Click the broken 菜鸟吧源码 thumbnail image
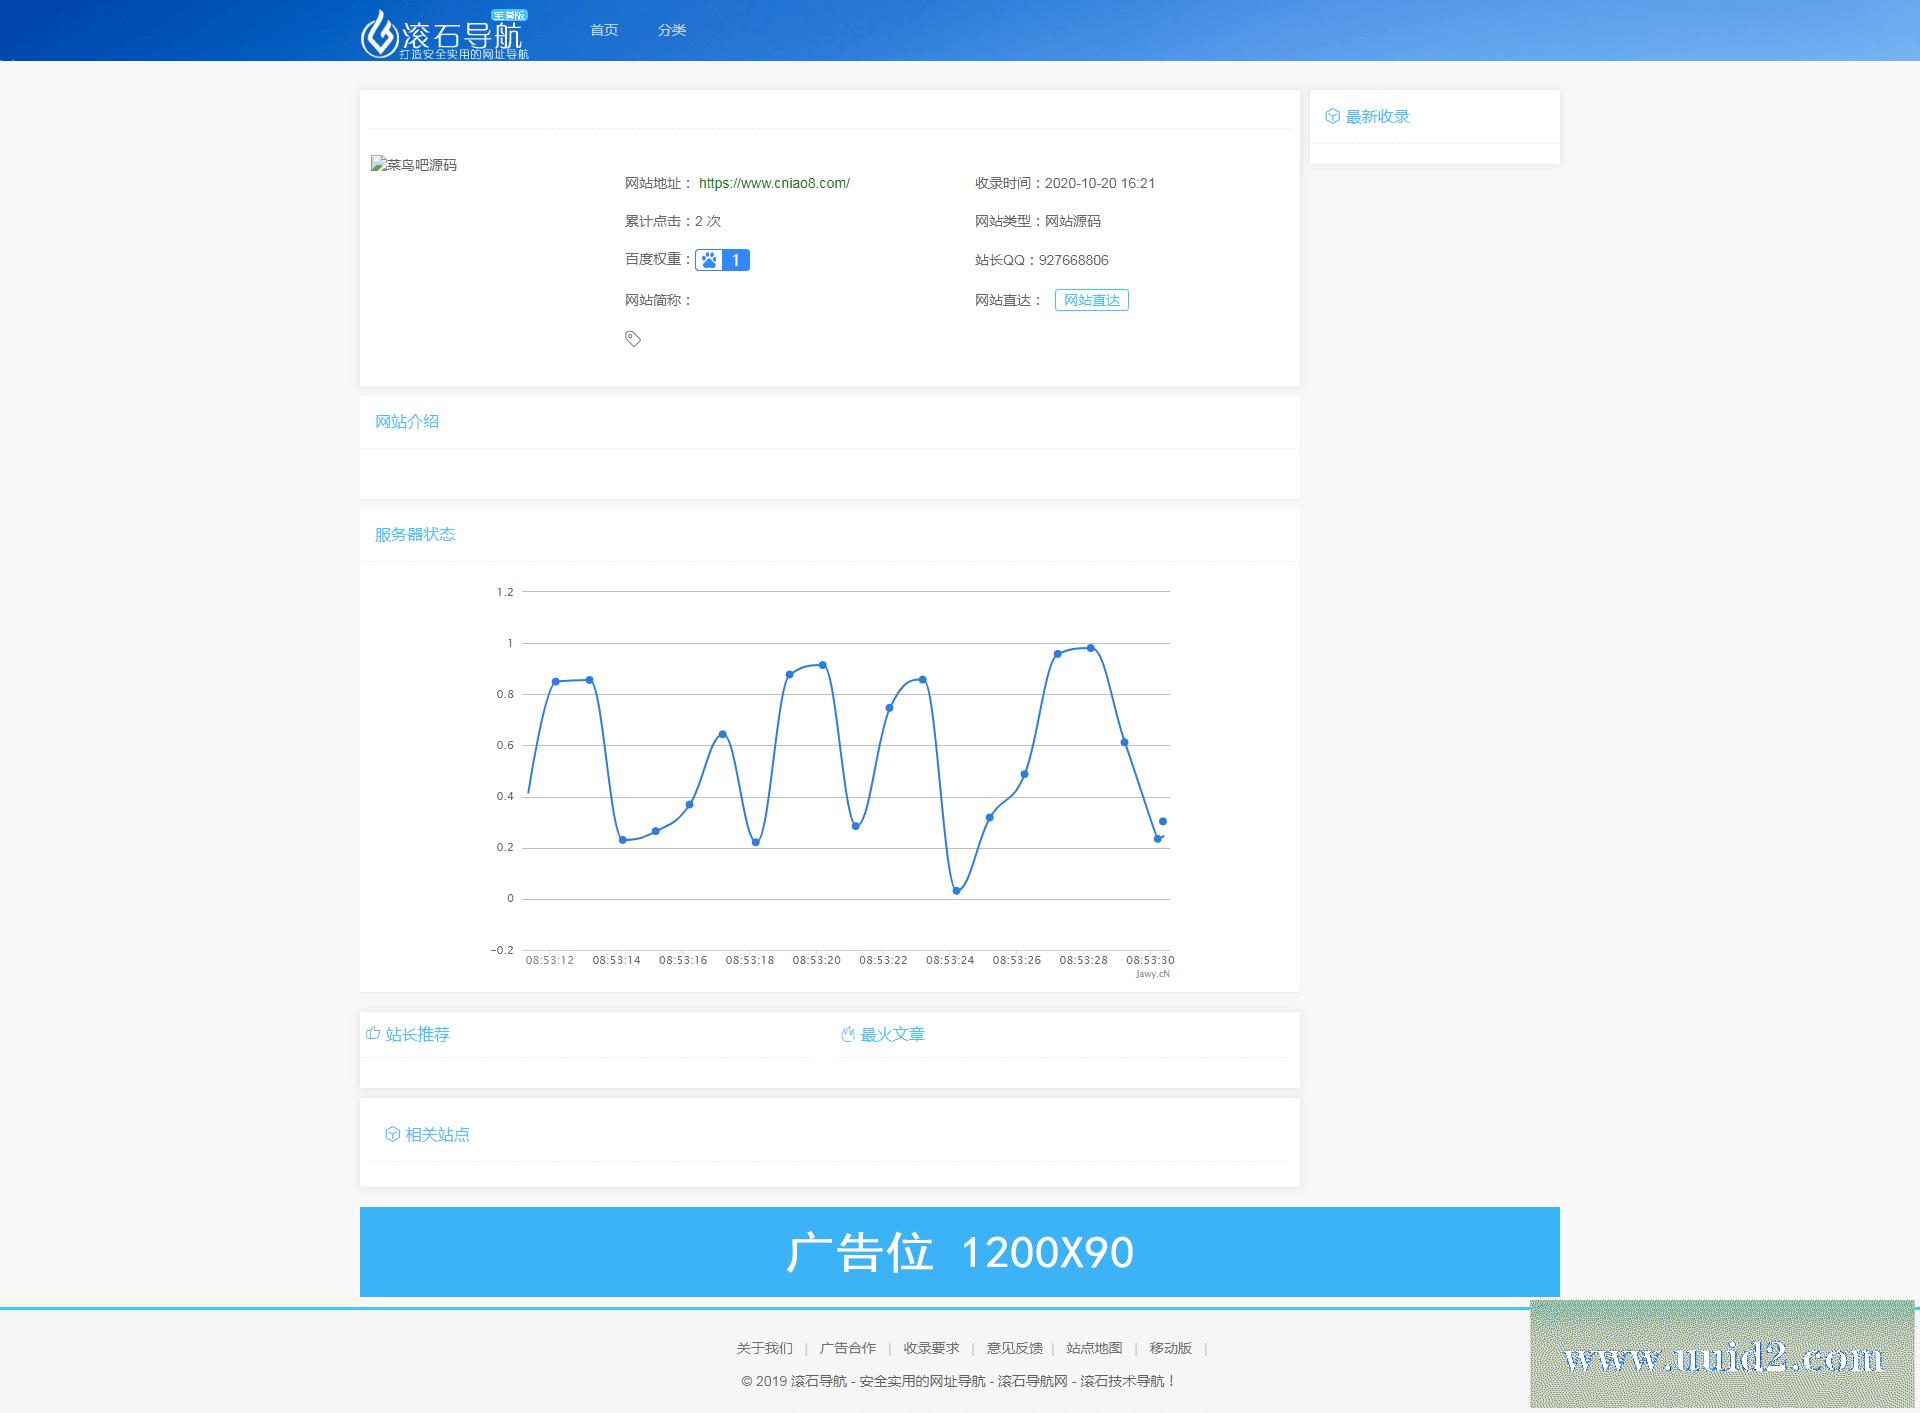The image size is (1920, 1413). click(x=415, y=165)
